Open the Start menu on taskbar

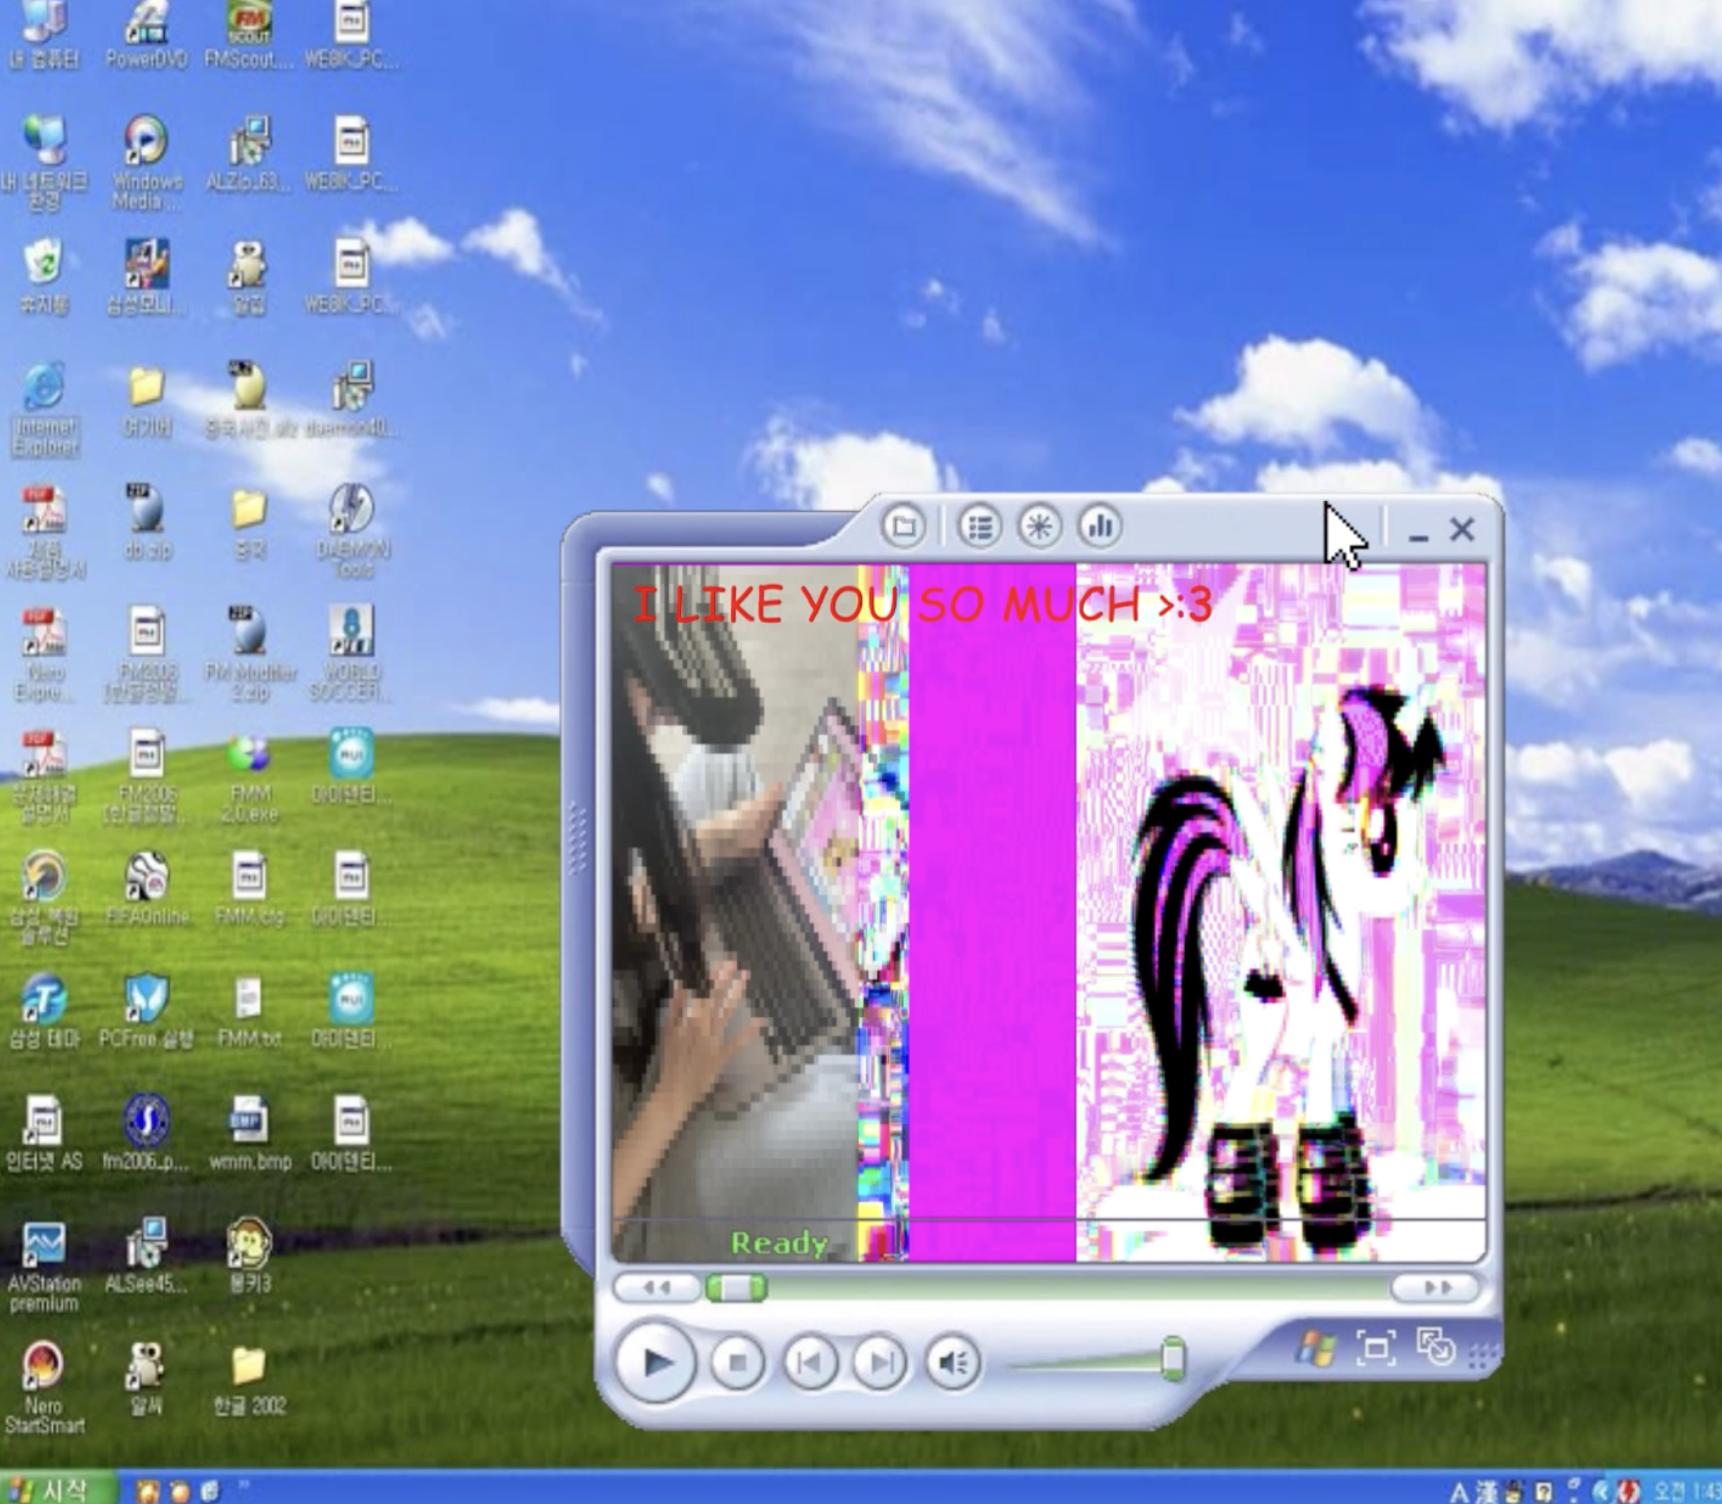click(x=50, y=1490)
